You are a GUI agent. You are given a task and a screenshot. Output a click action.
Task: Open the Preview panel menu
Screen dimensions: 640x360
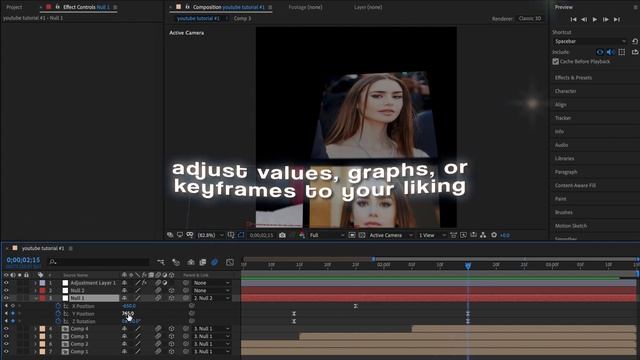click(635, 7)
